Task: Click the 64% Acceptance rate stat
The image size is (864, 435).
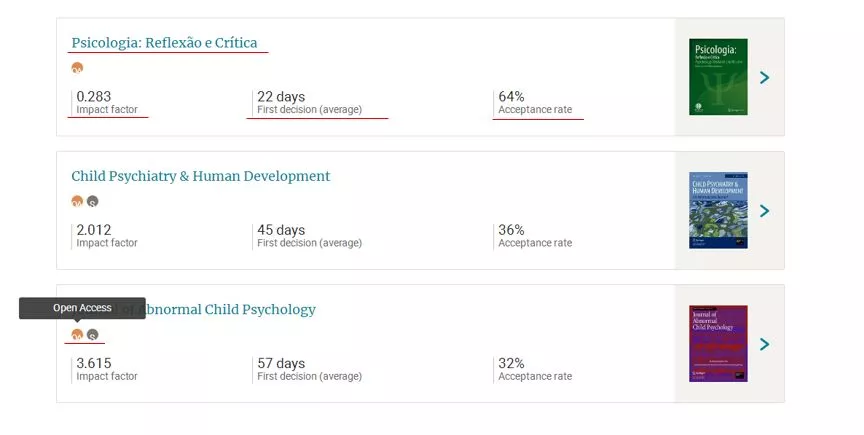Action: pos(511,97)
